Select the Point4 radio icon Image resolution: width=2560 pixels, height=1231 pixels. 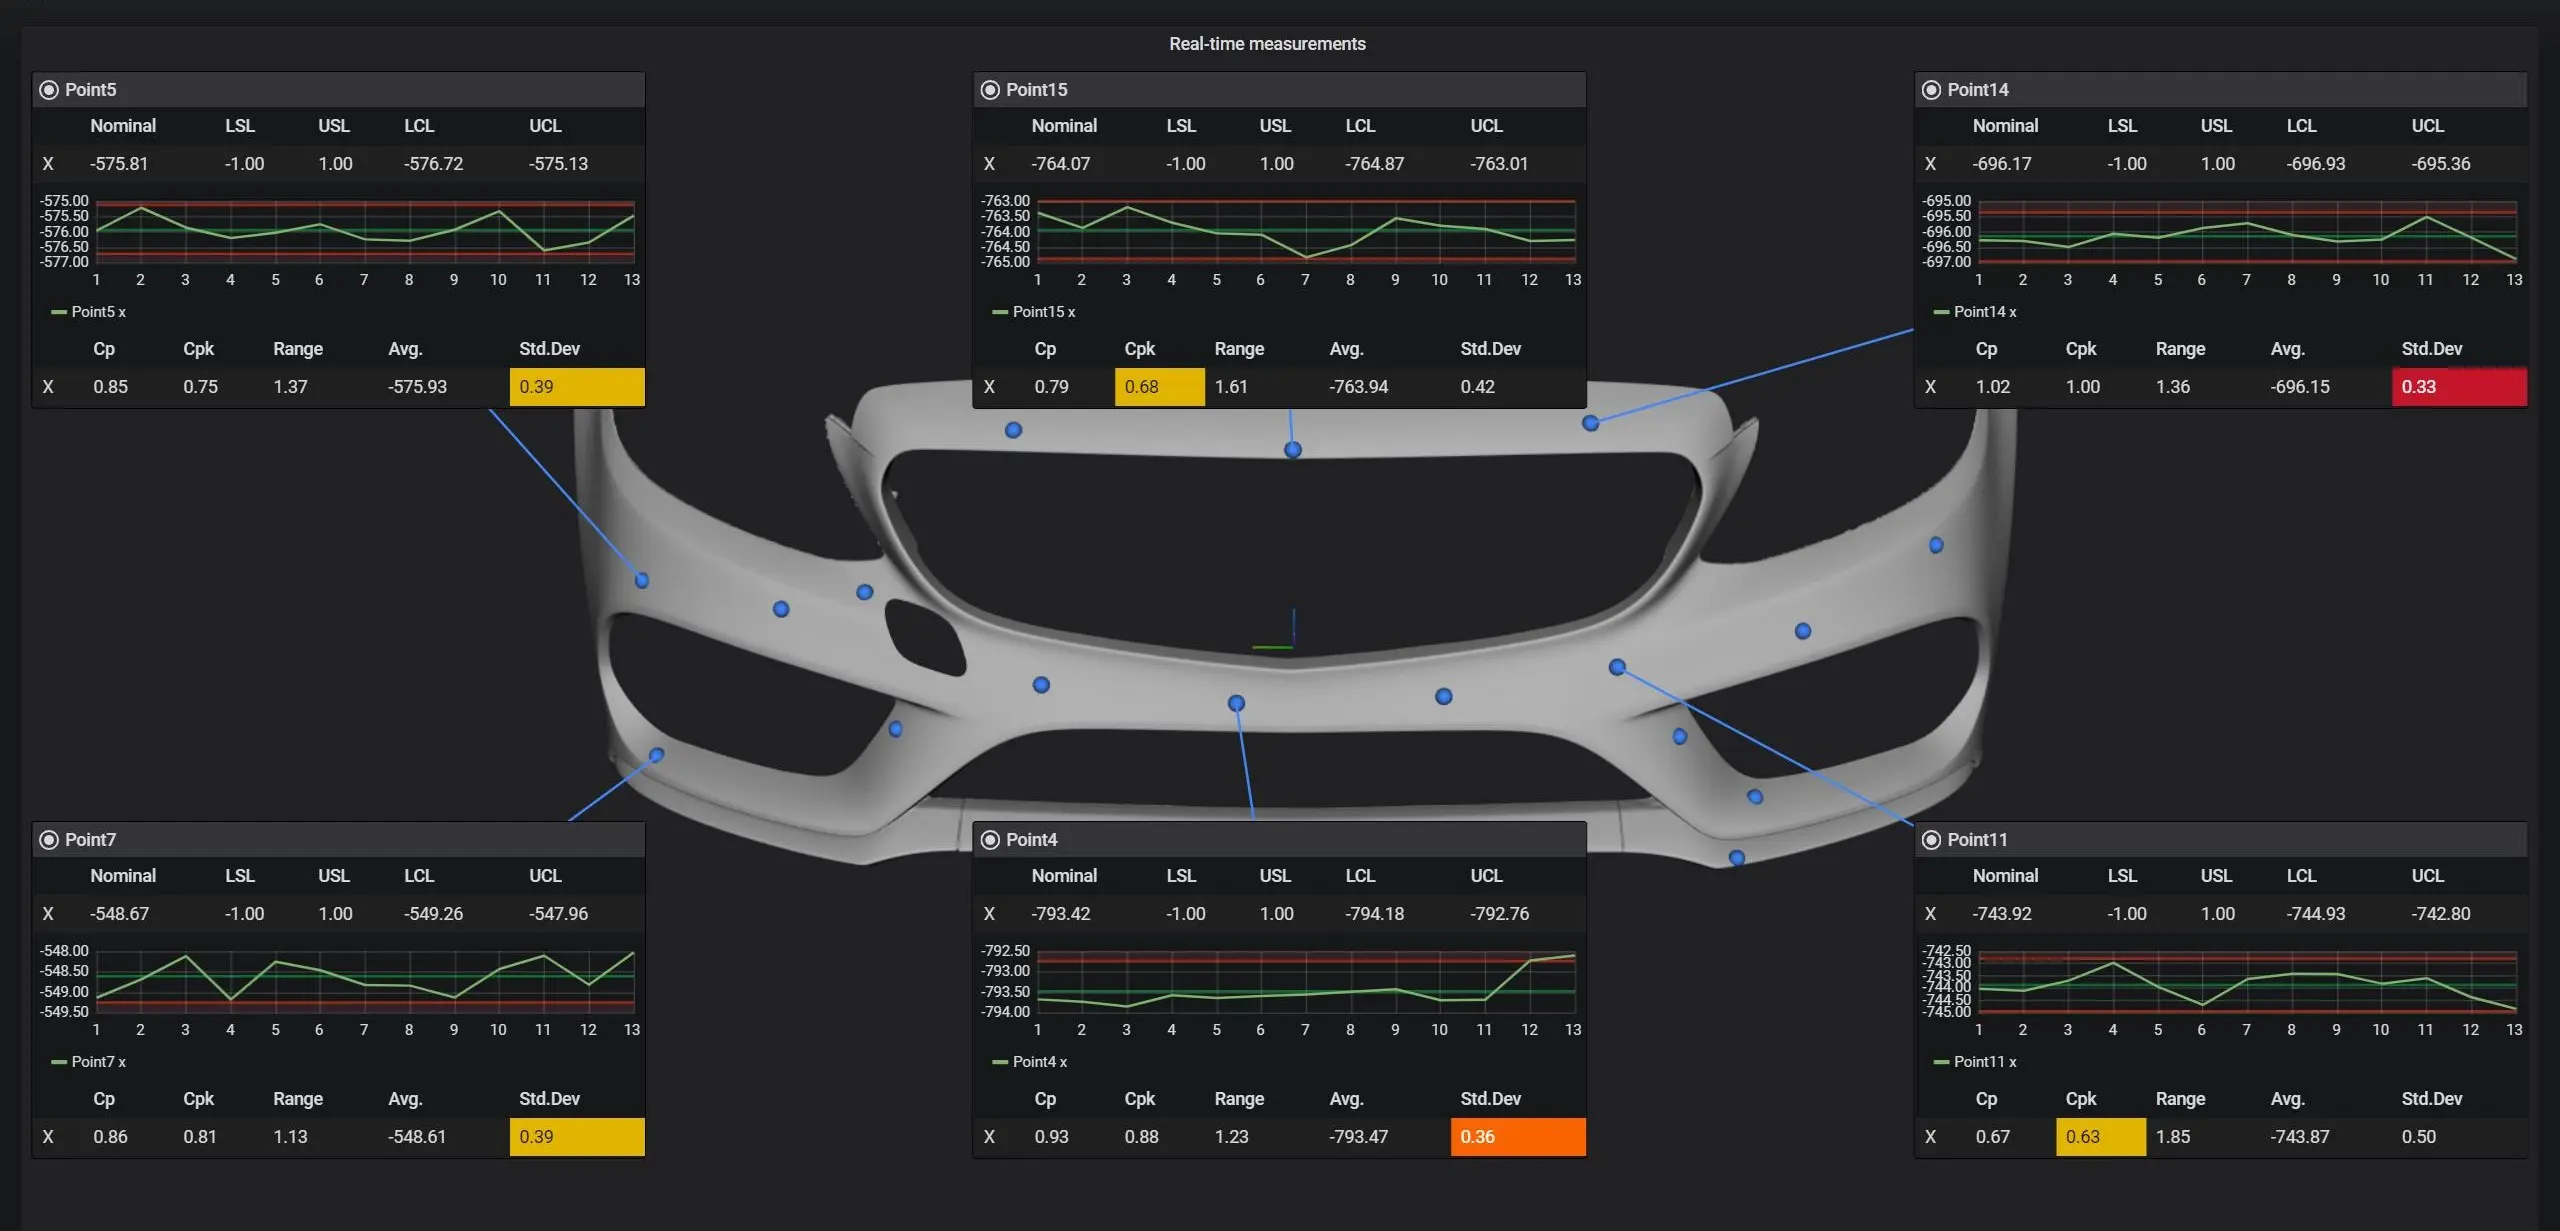[x=990, y=840]
